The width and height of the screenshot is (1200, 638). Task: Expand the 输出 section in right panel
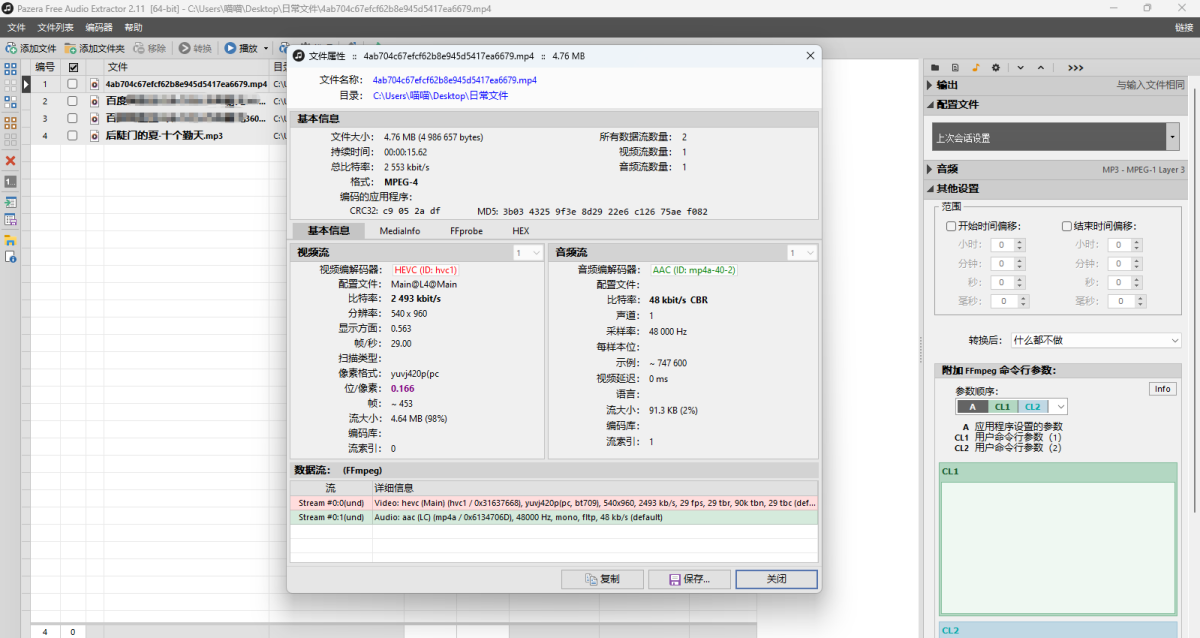[x=947, y=85]
